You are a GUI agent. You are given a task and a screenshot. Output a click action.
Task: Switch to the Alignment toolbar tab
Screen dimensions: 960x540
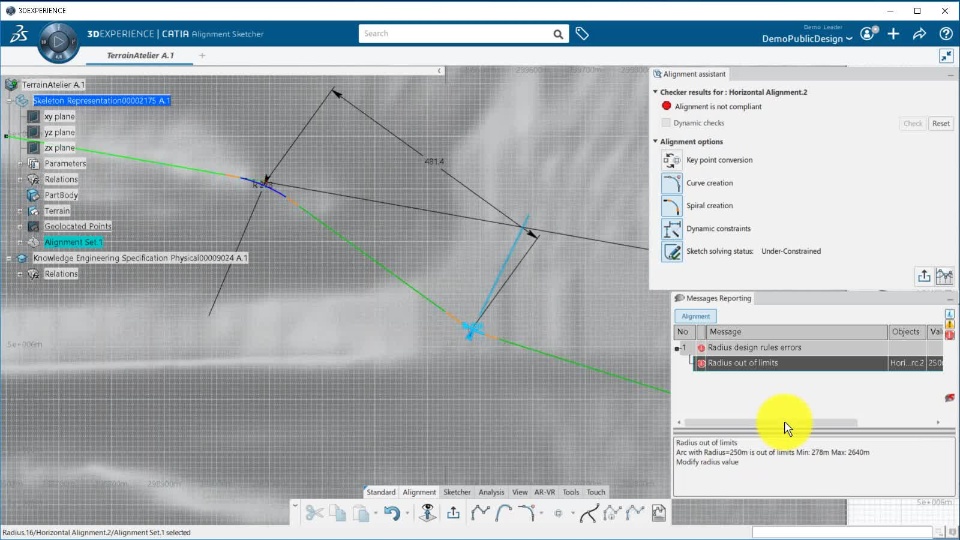click(x=419, y=492)
